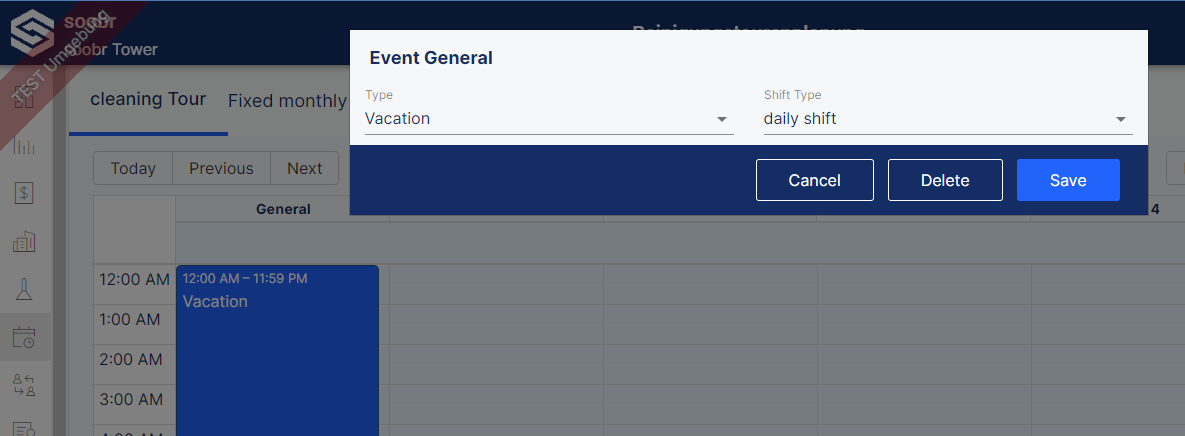Open the flask sidebar icon
The height and width of the screenshot is (436, 1185).
click(25, 289)
